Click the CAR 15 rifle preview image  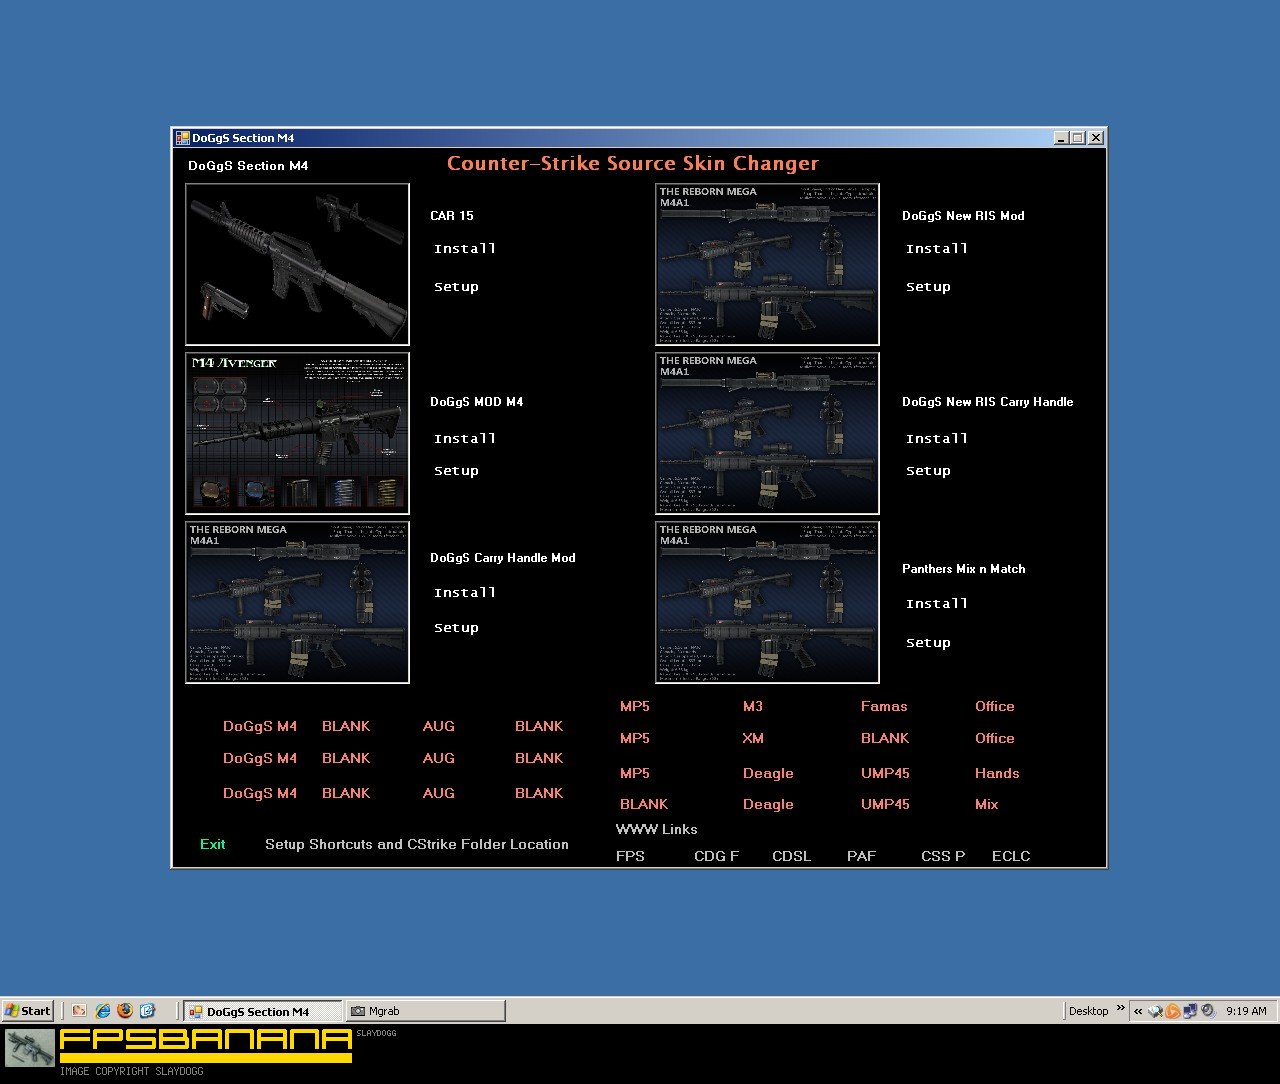pyautogui.click(x=297, y=264)
